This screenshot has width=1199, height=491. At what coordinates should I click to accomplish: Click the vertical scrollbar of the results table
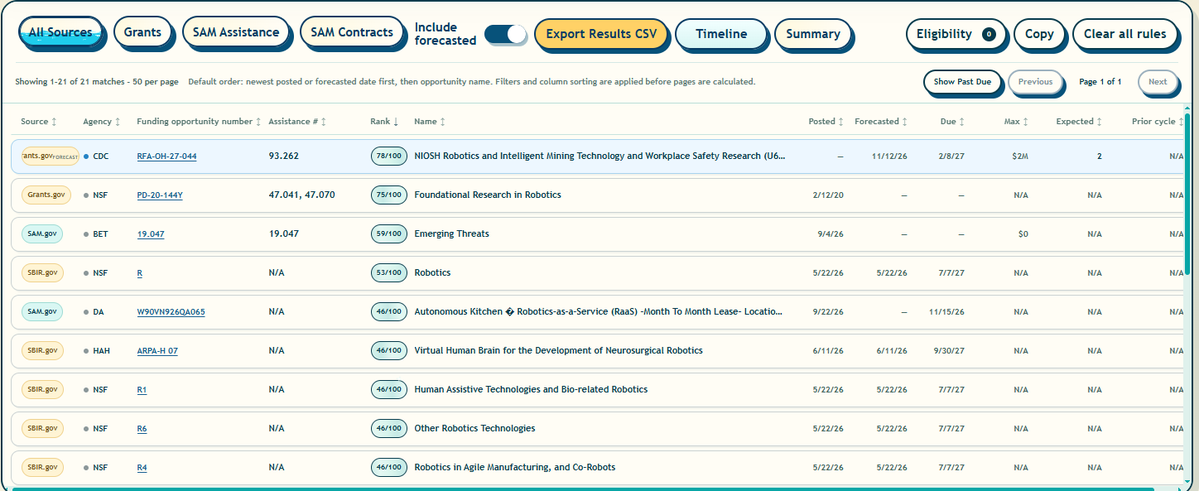[x=1188, y=195]
